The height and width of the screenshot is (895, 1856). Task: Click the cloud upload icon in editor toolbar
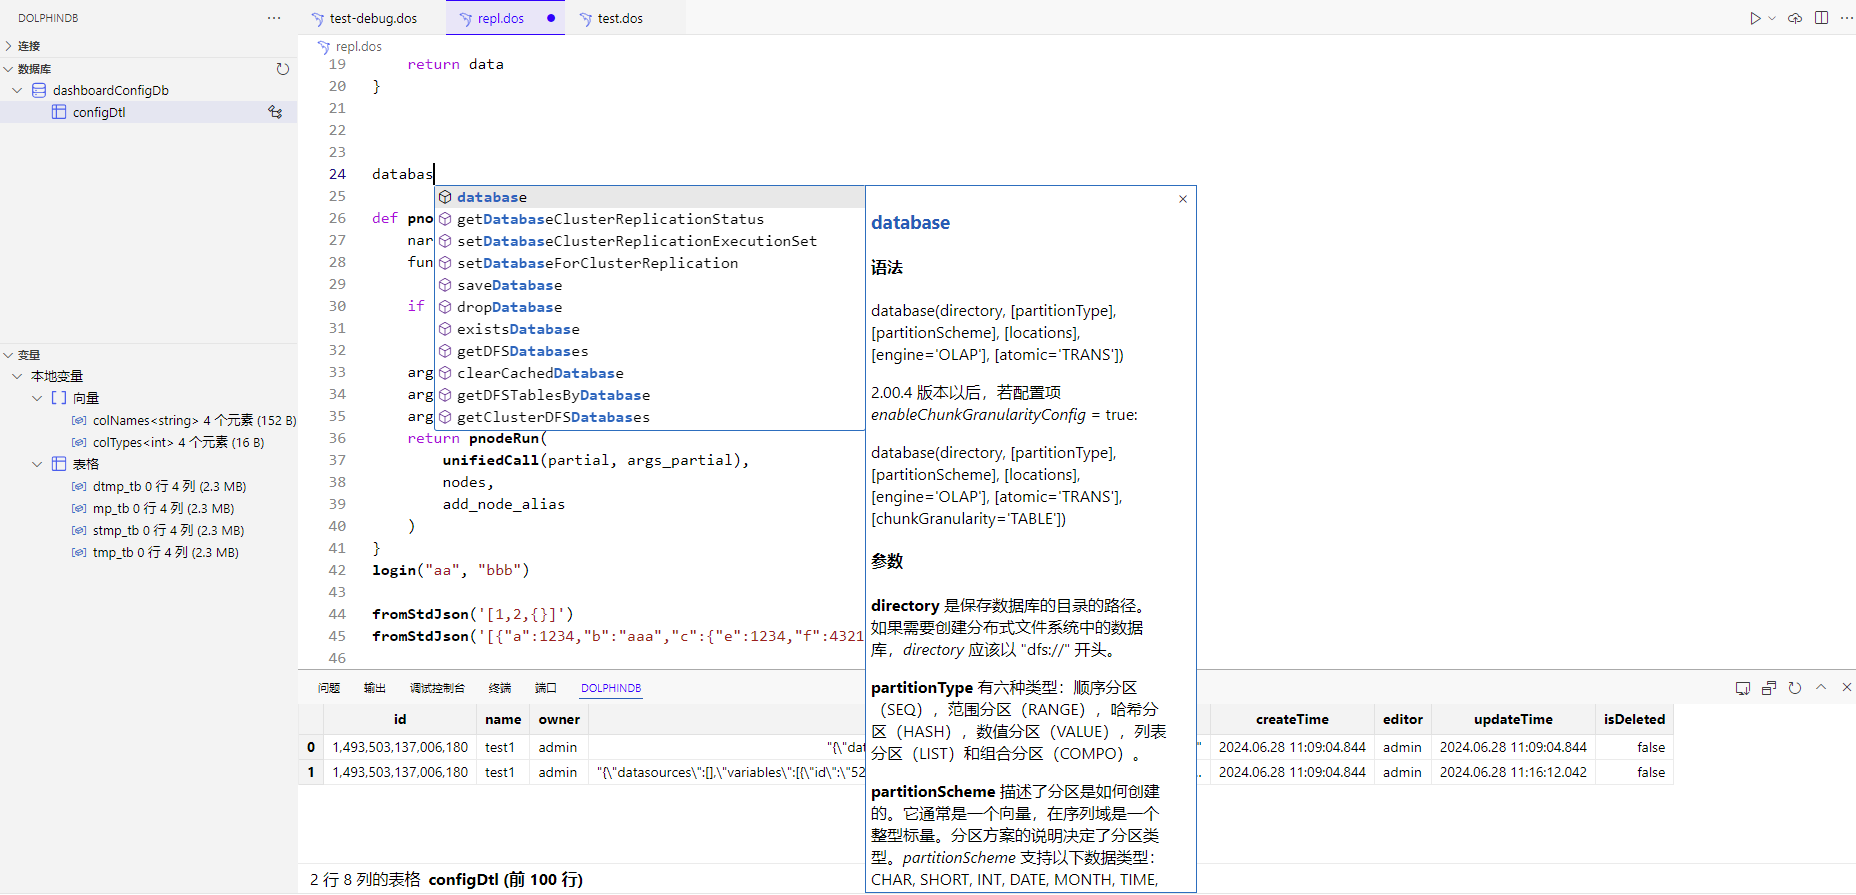(x=1795, y=18)
